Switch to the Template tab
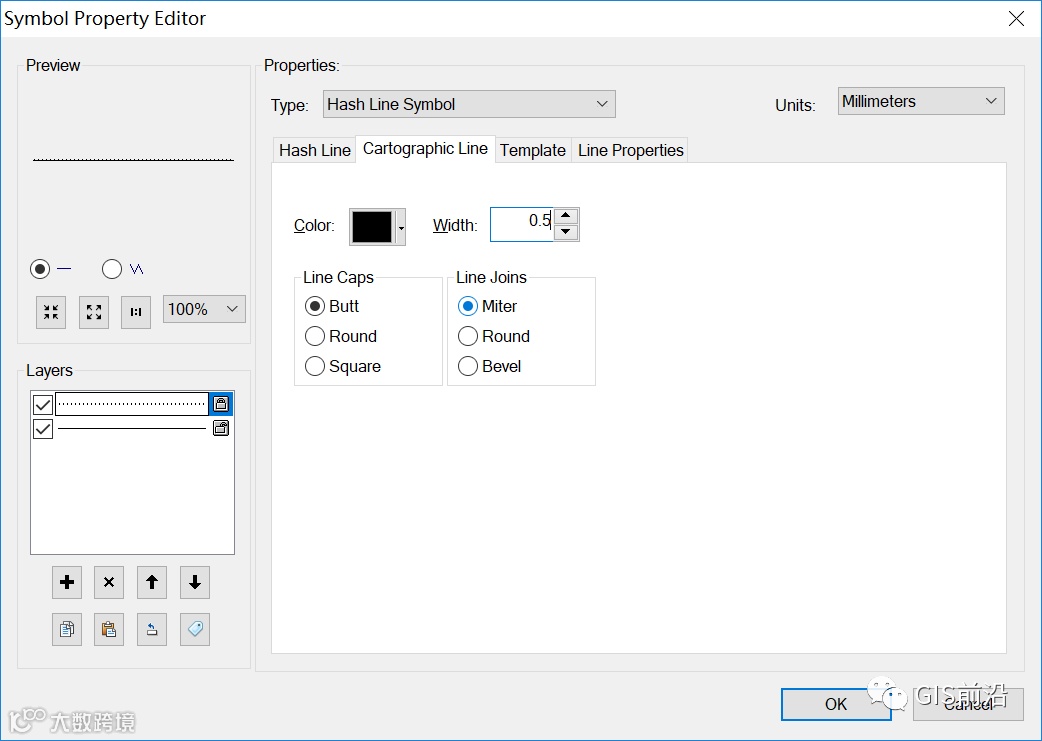The image size is (1042, 741). [x=533, y=150]
